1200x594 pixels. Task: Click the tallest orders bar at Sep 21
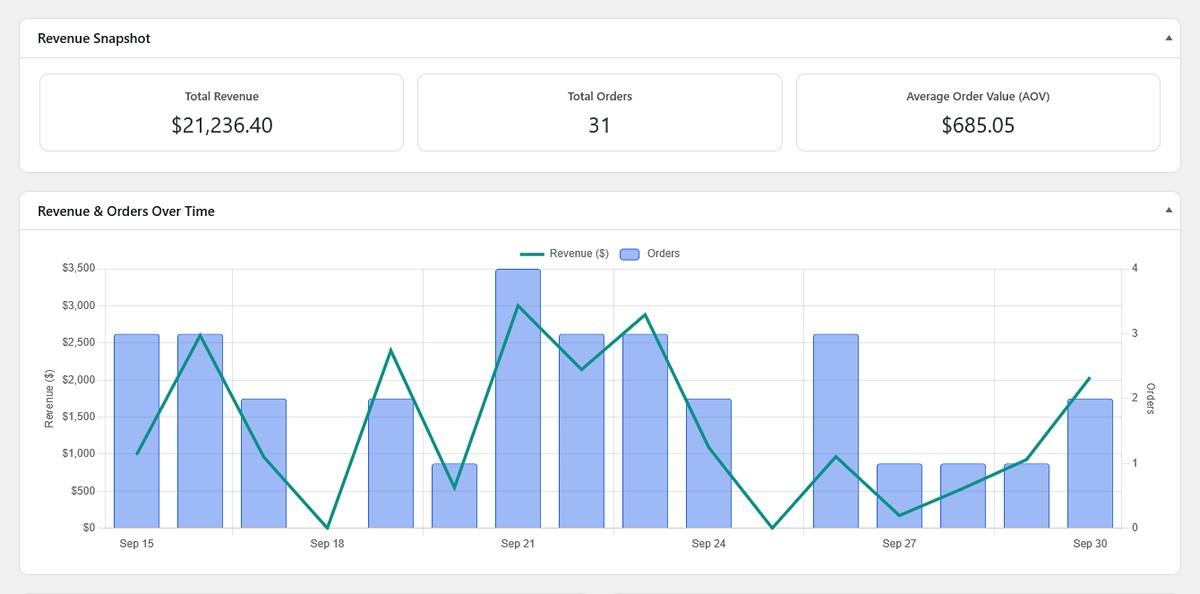[x=518, y=398]
